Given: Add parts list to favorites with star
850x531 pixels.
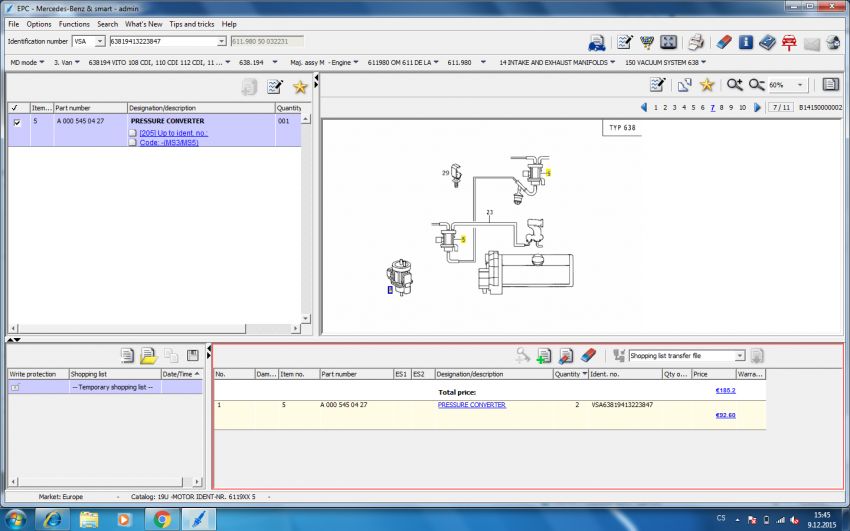Looking at the screenshot, I should tap(300, 87).
